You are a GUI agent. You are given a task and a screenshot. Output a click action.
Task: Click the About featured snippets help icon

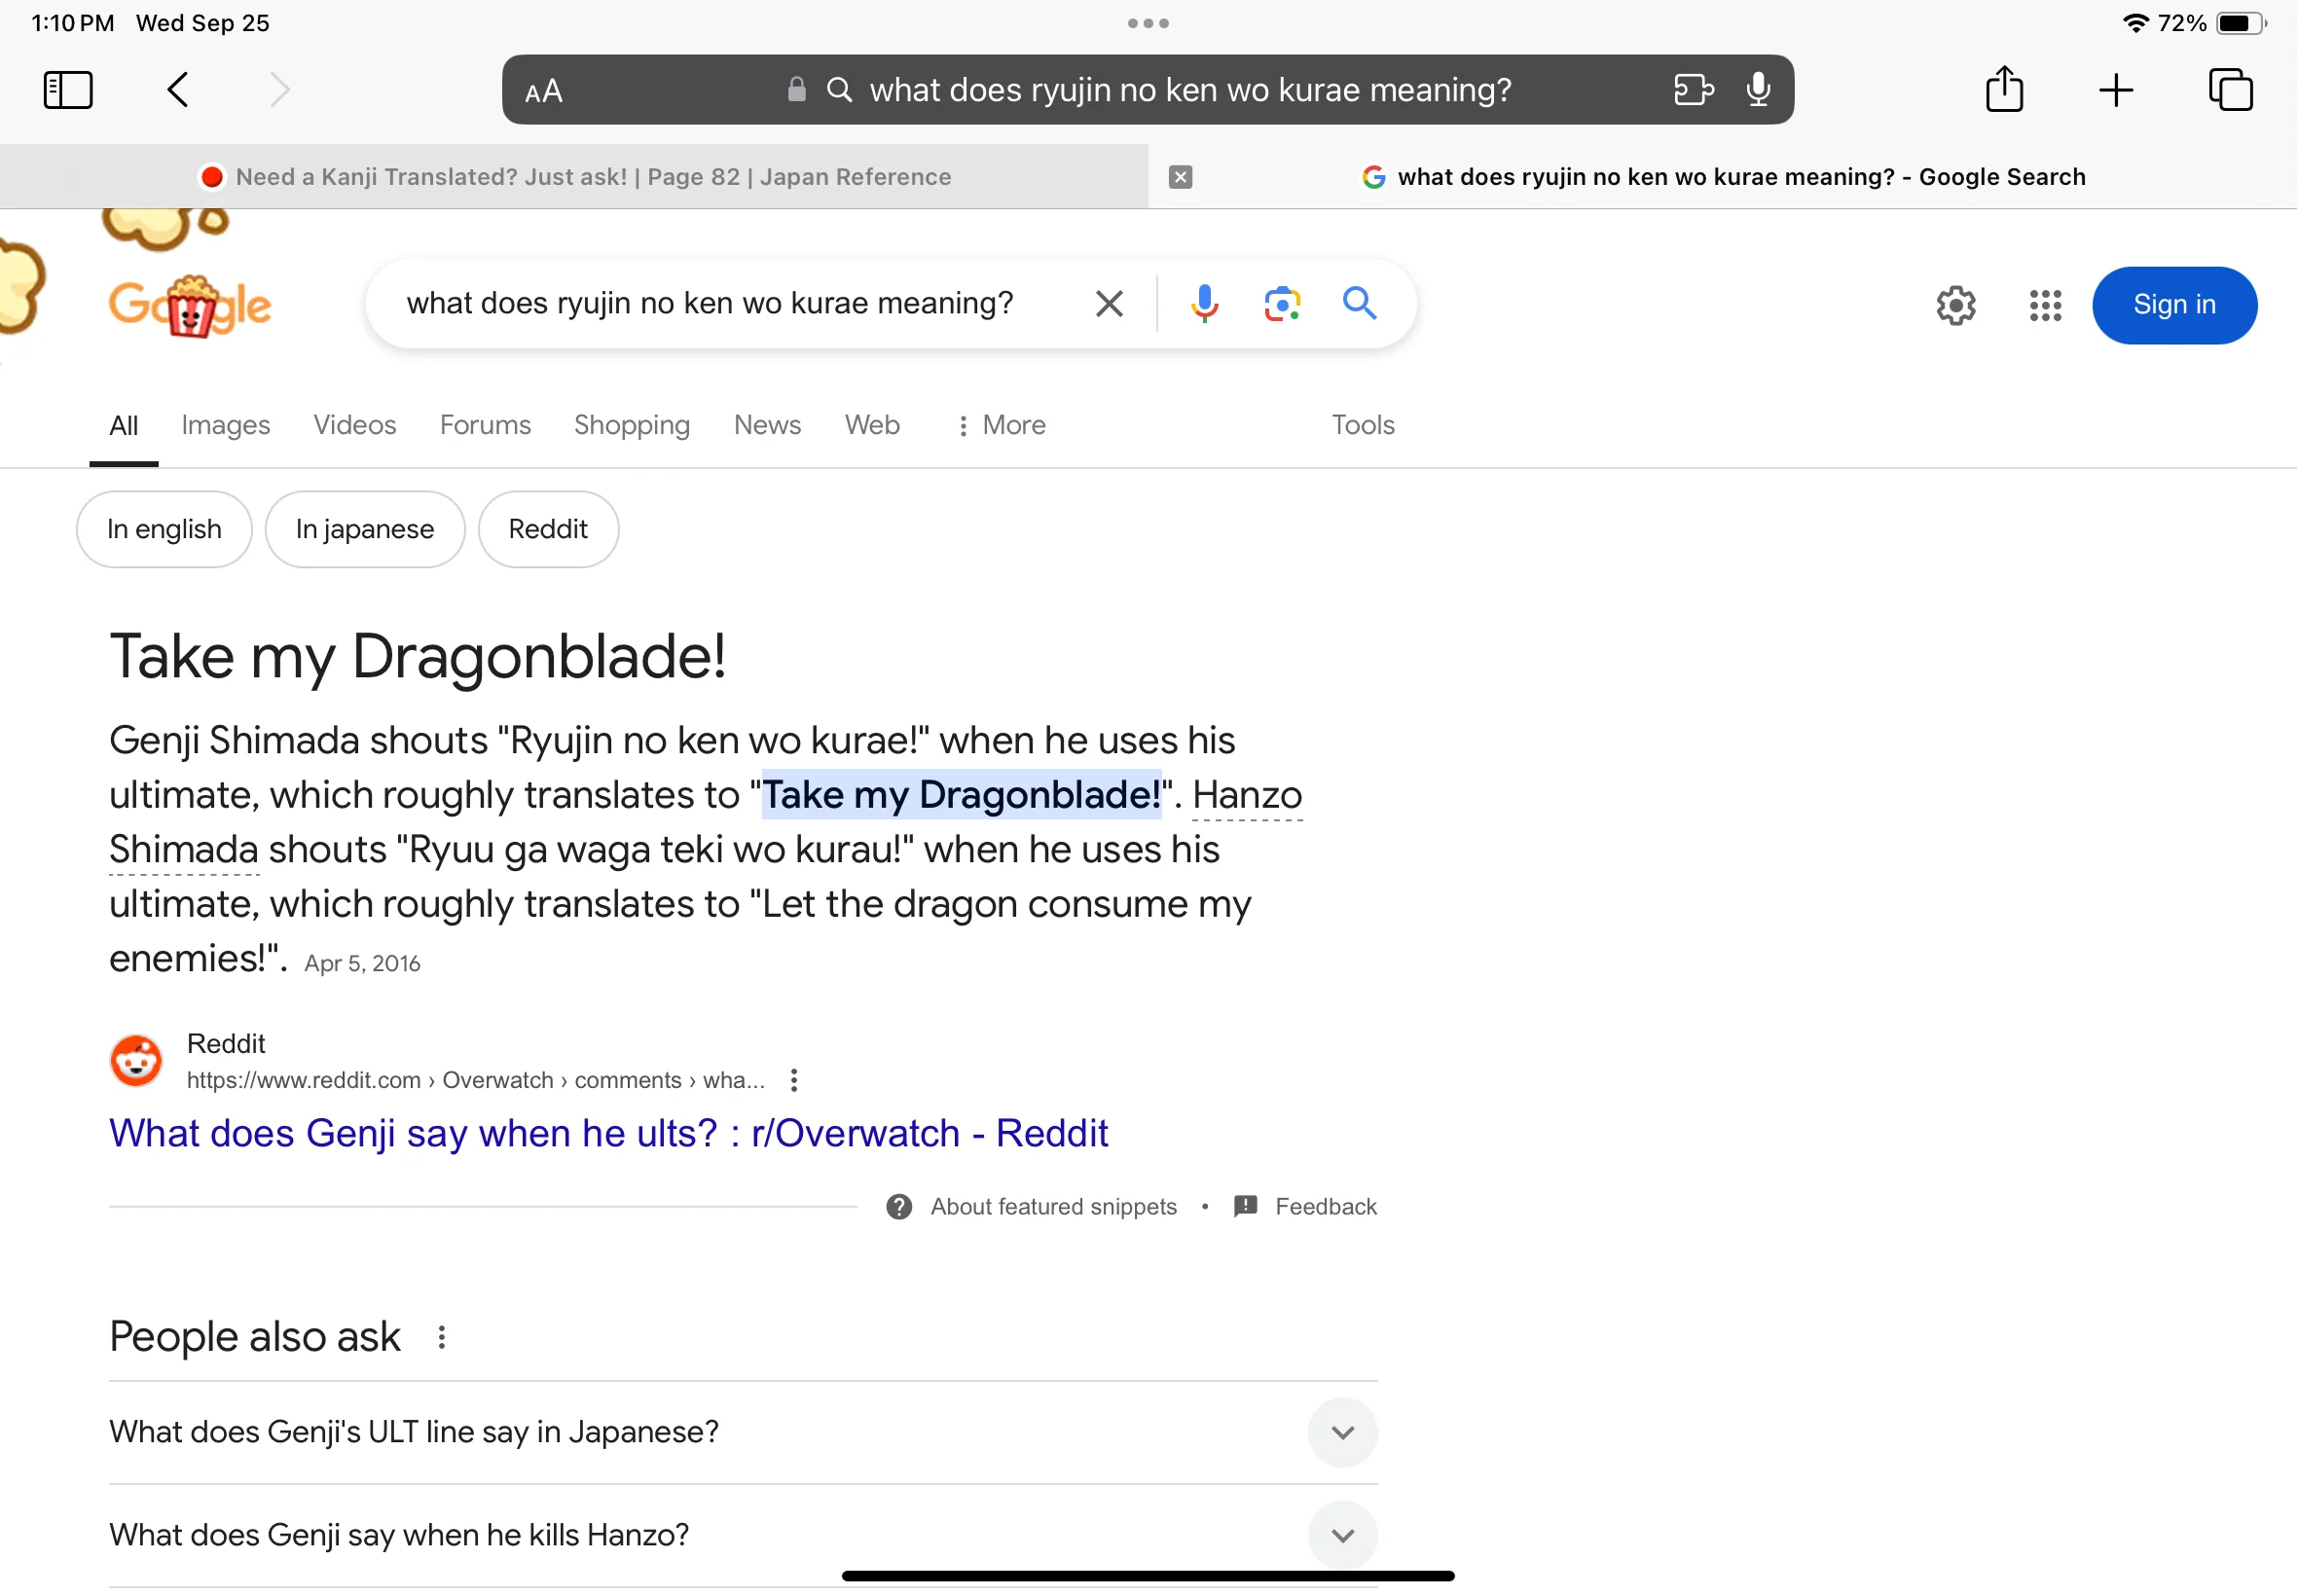898,1208
